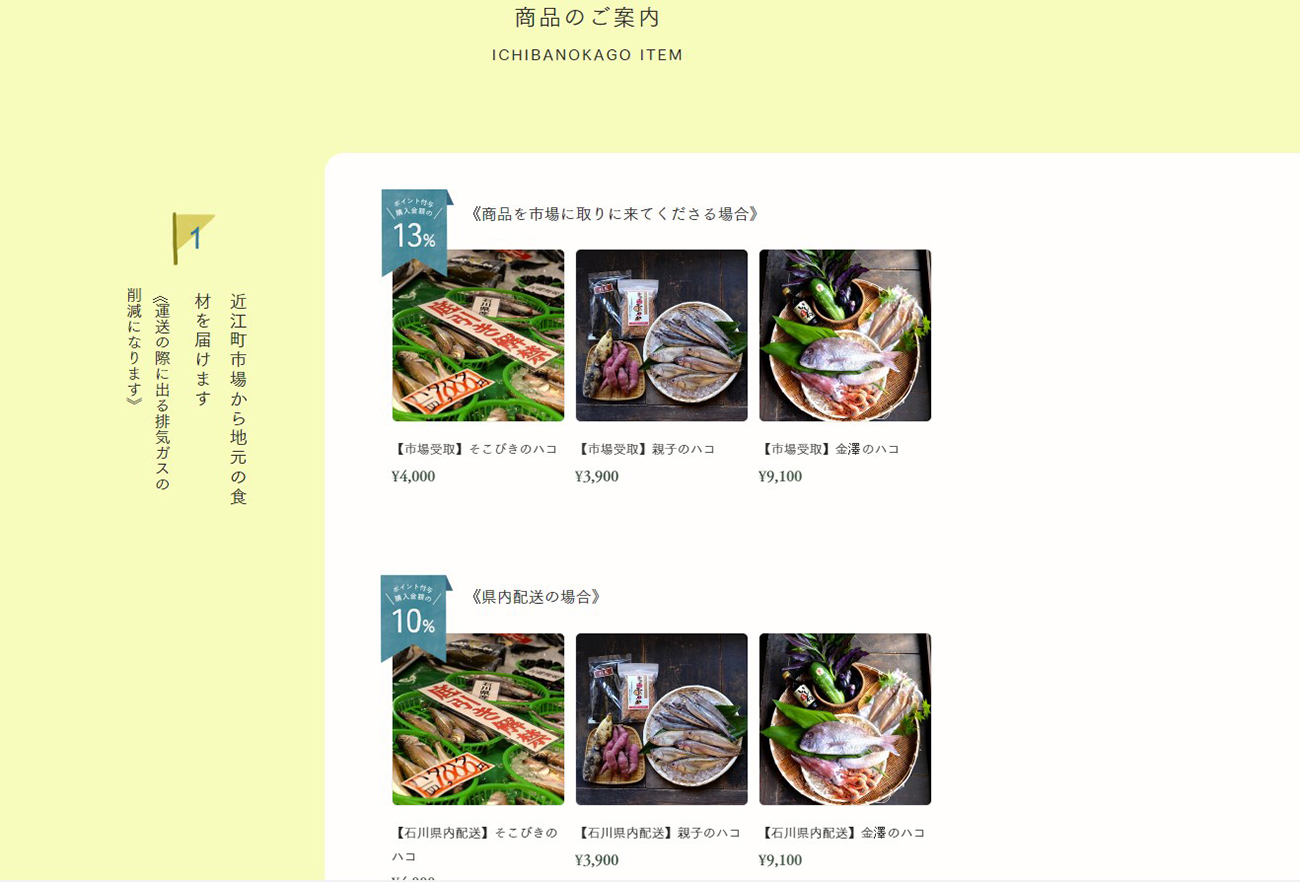Click the 【市場受取】親子のハコ title link
Screen dimensions: 1300x882
tap(645, 449)
